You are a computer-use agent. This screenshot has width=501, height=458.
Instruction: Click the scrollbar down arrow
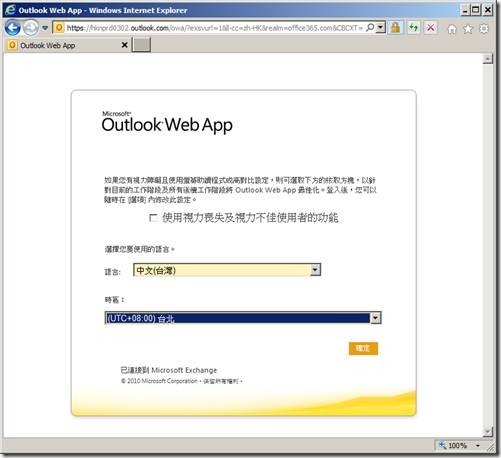click(487, 432)
